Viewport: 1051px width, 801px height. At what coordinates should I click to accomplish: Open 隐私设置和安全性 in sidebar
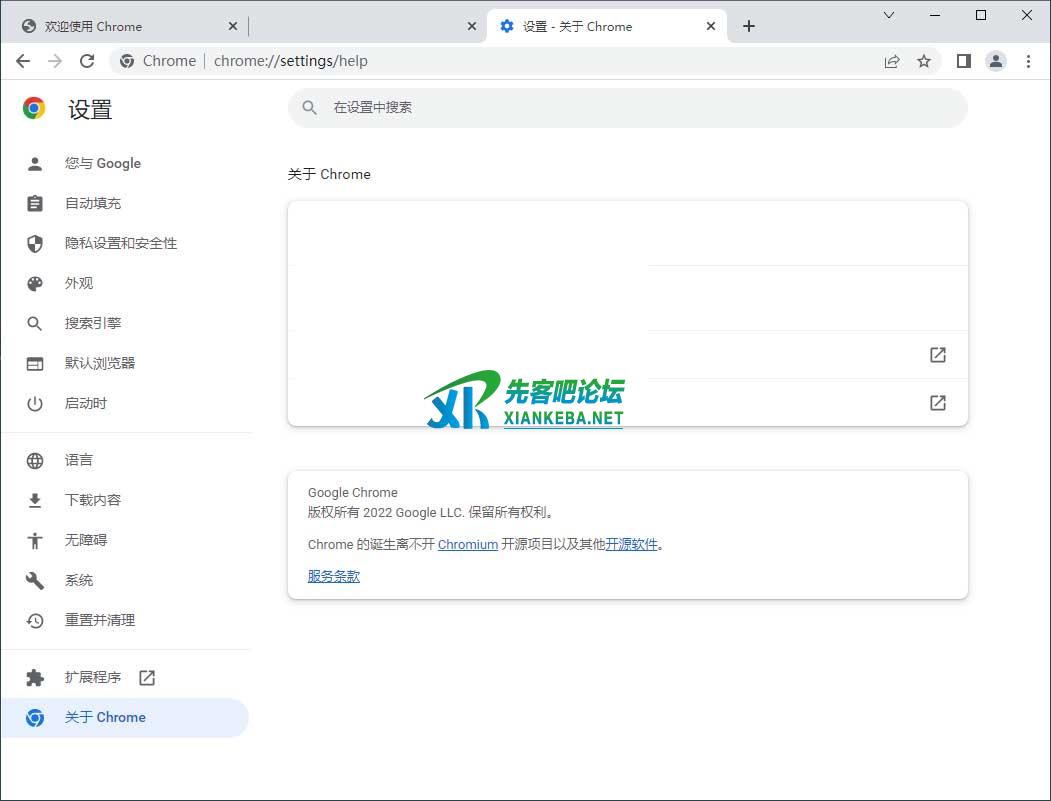click(x=121, y=243)
